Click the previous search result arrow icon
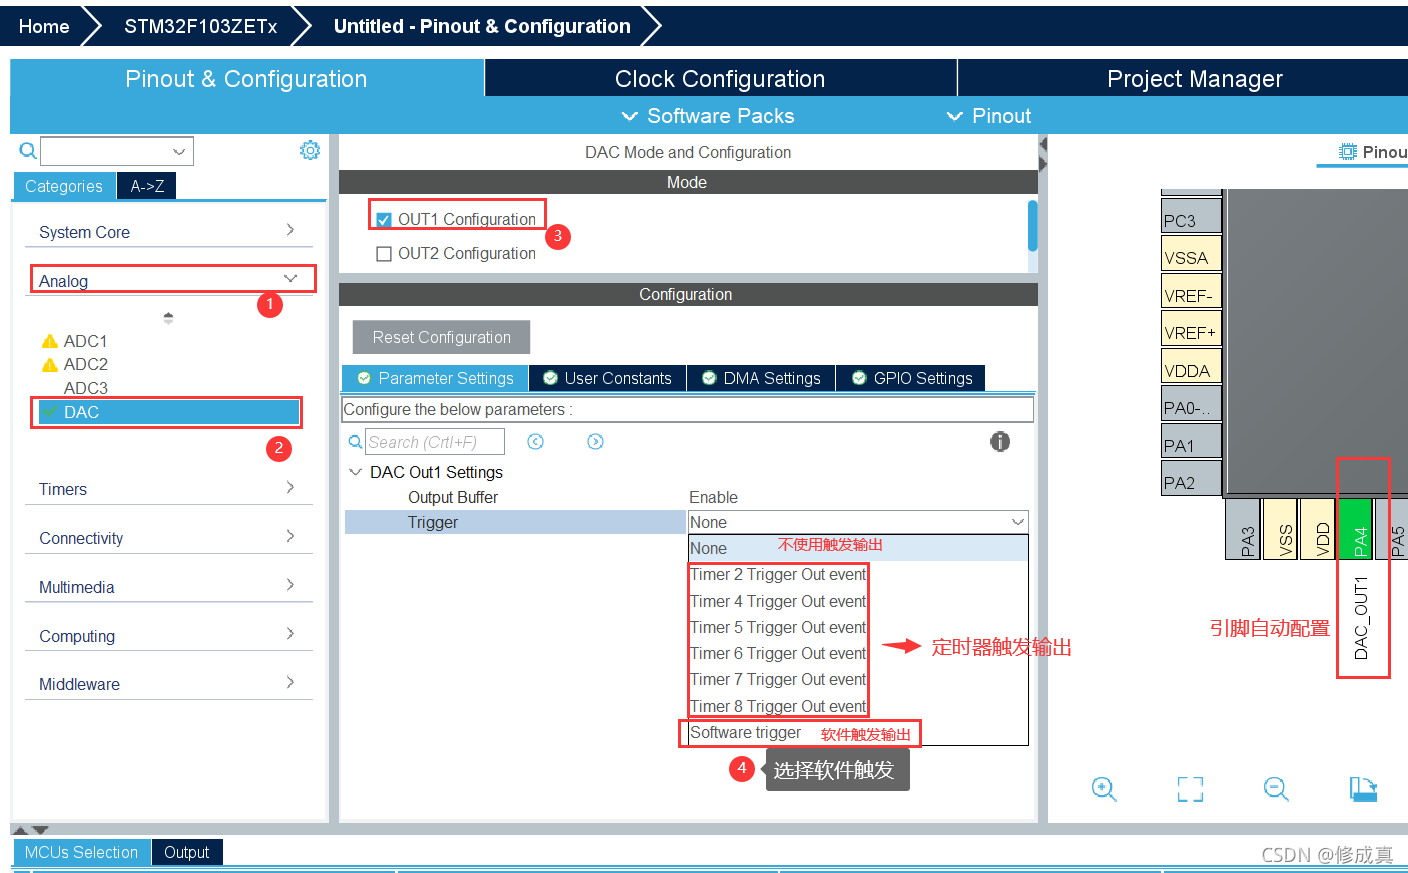 click(x=536, y=442)
